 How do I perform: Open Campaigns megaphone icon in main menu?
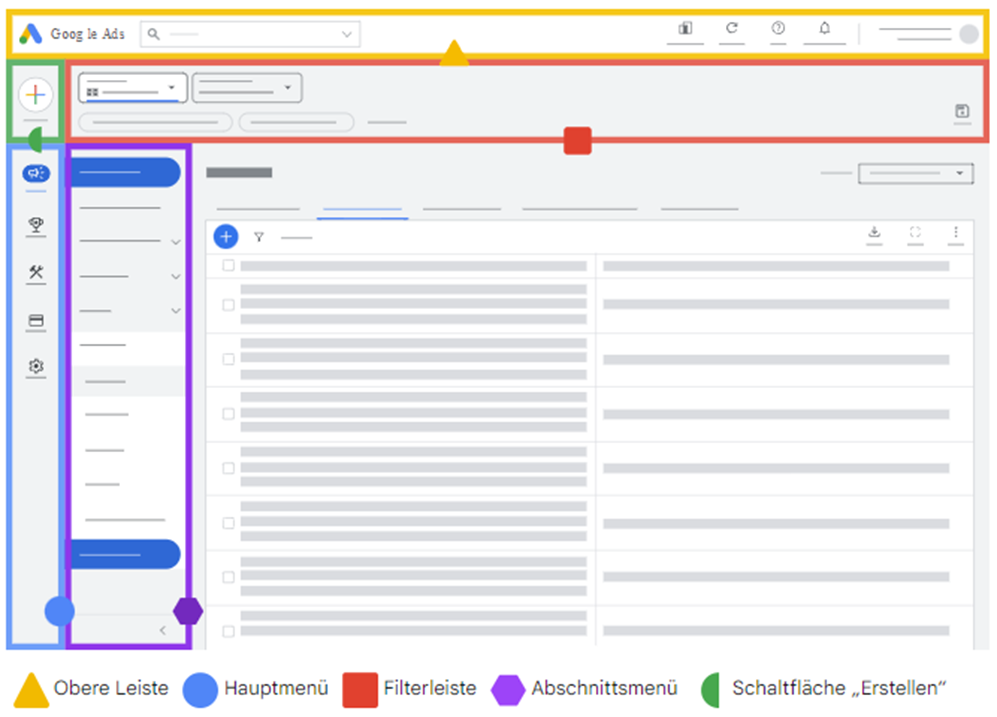click(x=36, y=173)
